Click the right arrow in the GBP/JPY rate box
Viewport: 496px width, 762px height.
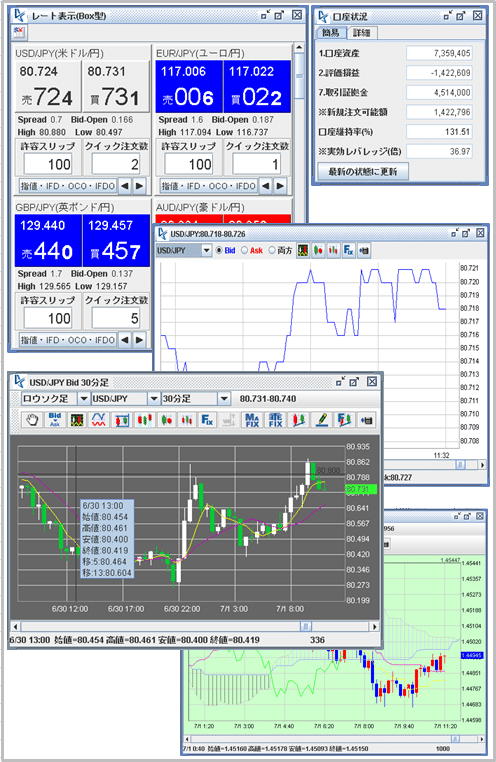pos(139,340)
